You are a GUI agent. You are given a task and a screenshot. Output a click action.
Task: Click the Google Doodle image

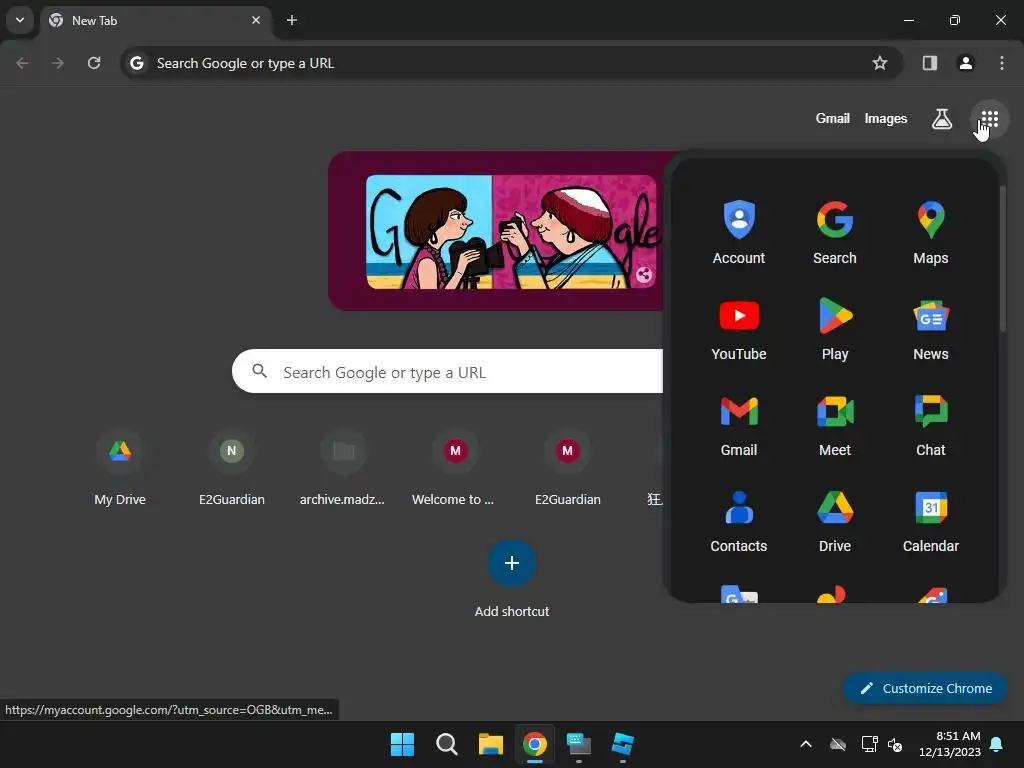click(x=511, y=232)
